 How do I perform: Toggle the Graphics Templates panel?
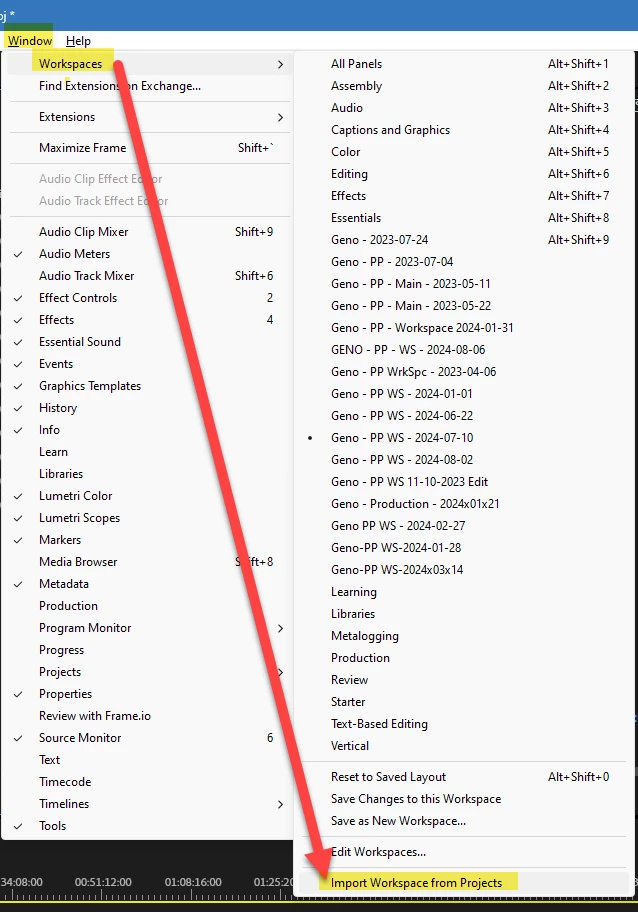(149, 386)
